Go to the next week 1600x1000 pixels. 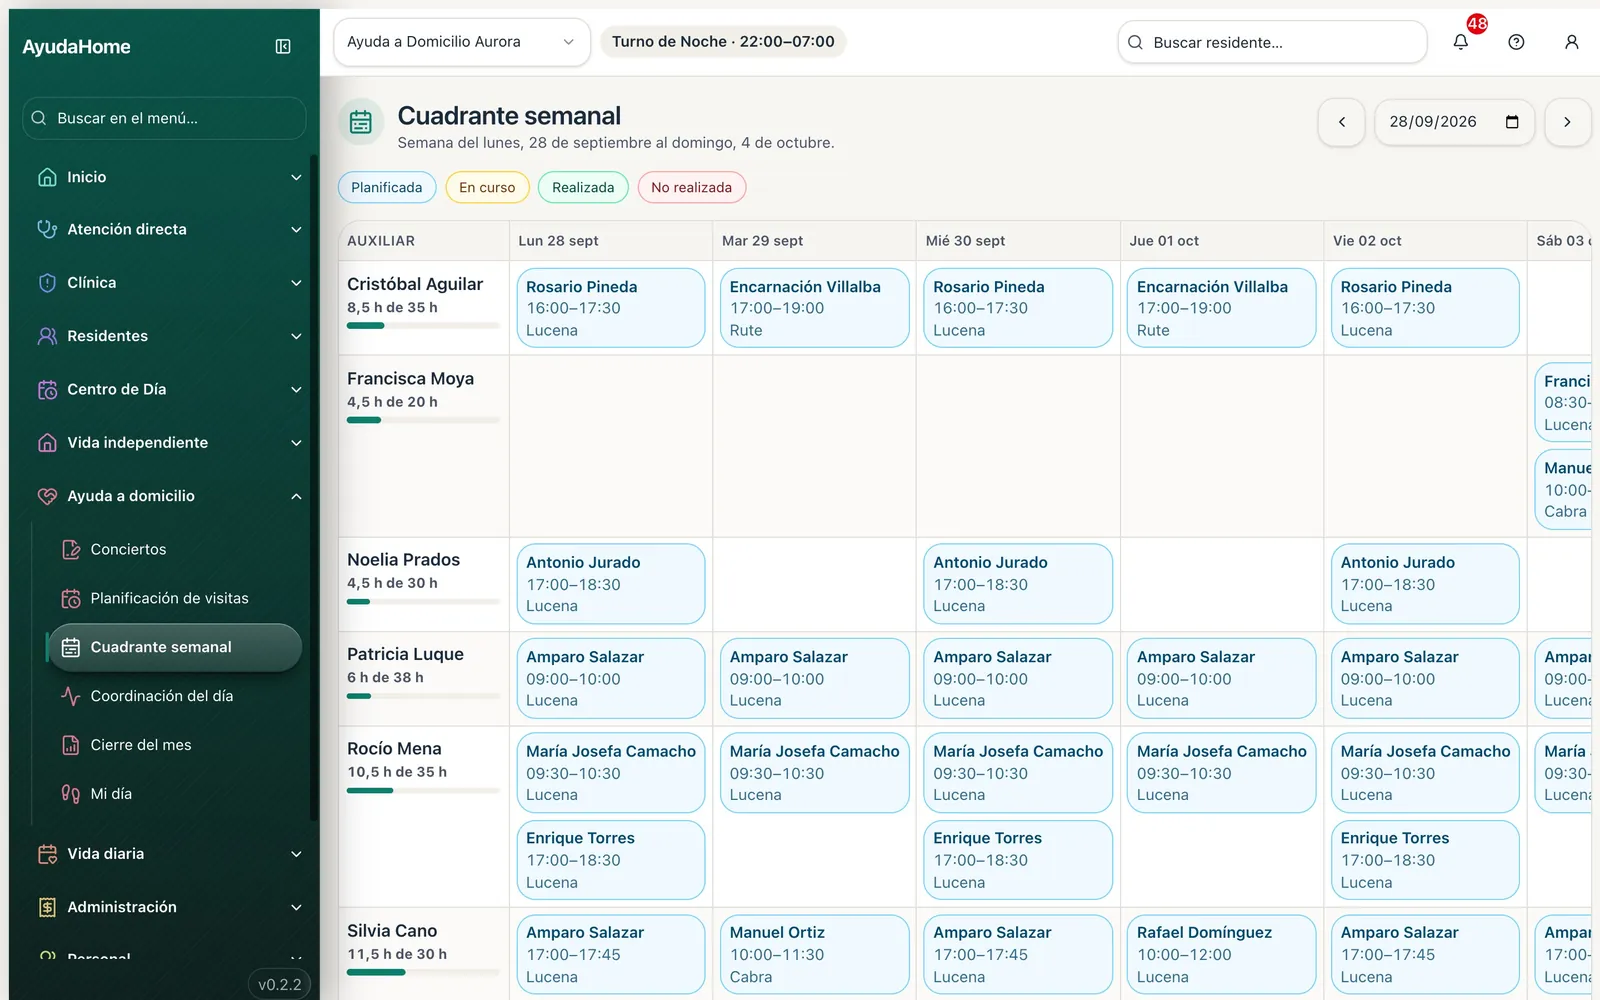1567,122
